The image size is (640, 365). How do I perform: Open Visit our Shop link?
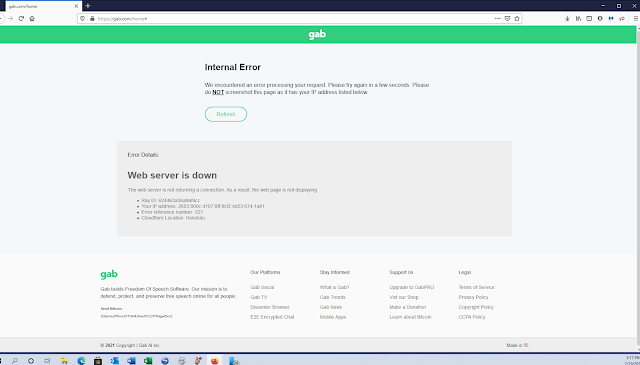[404, 297]
